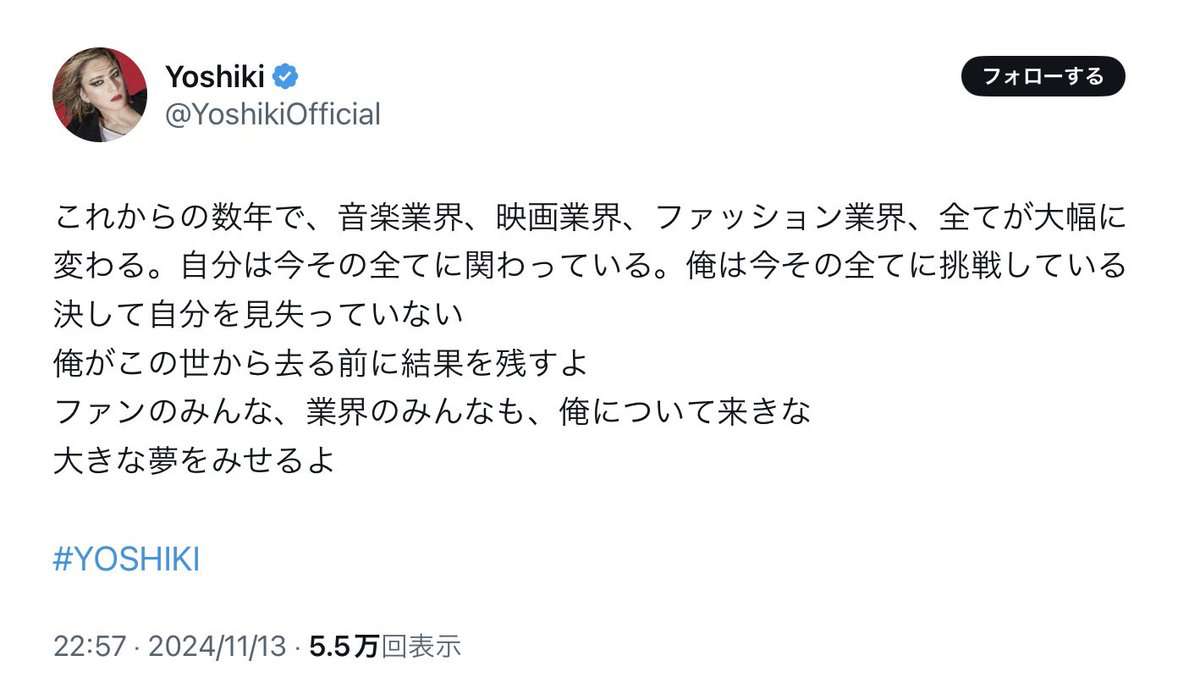This screenshot has width=1200, height=683.
Task: Click the @YoshikiOfficial username handle
Action: tap(270, 114)
